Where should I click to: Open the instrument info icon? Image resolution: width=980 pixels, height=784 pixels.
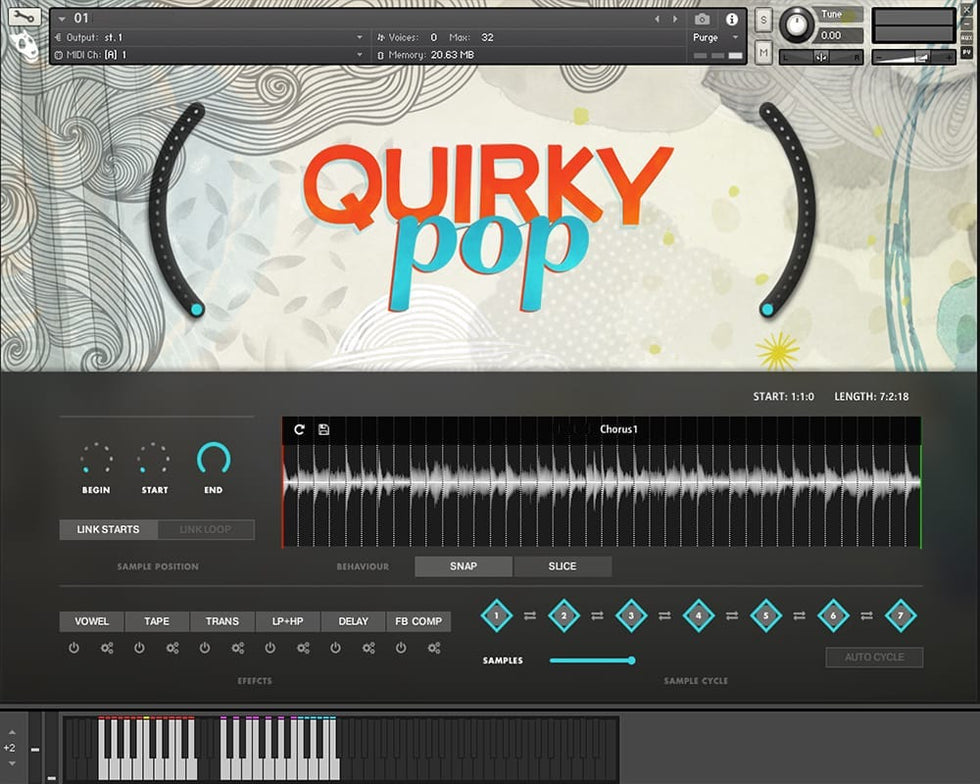click(x=731, y=19)
